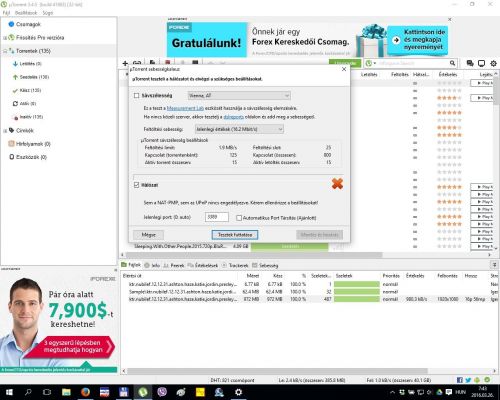This screenshot has width=500, height=400.
Task: Click the green upgrade button in toolbar
Action: [345, 63]
